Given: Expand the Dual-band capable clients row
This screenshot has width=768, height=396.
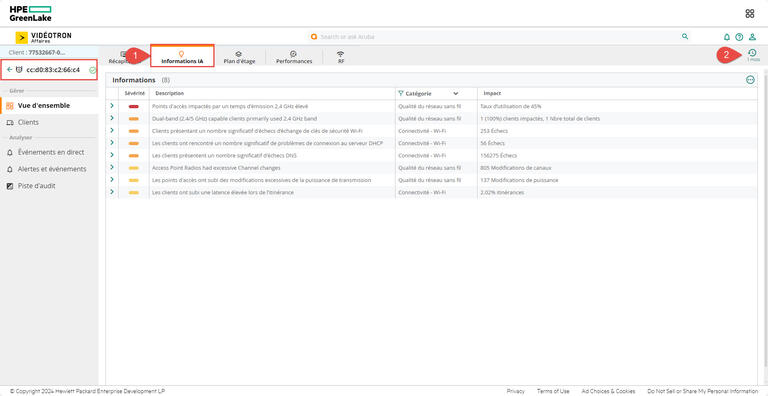Looking at the screenshot, I should (112, 118).
